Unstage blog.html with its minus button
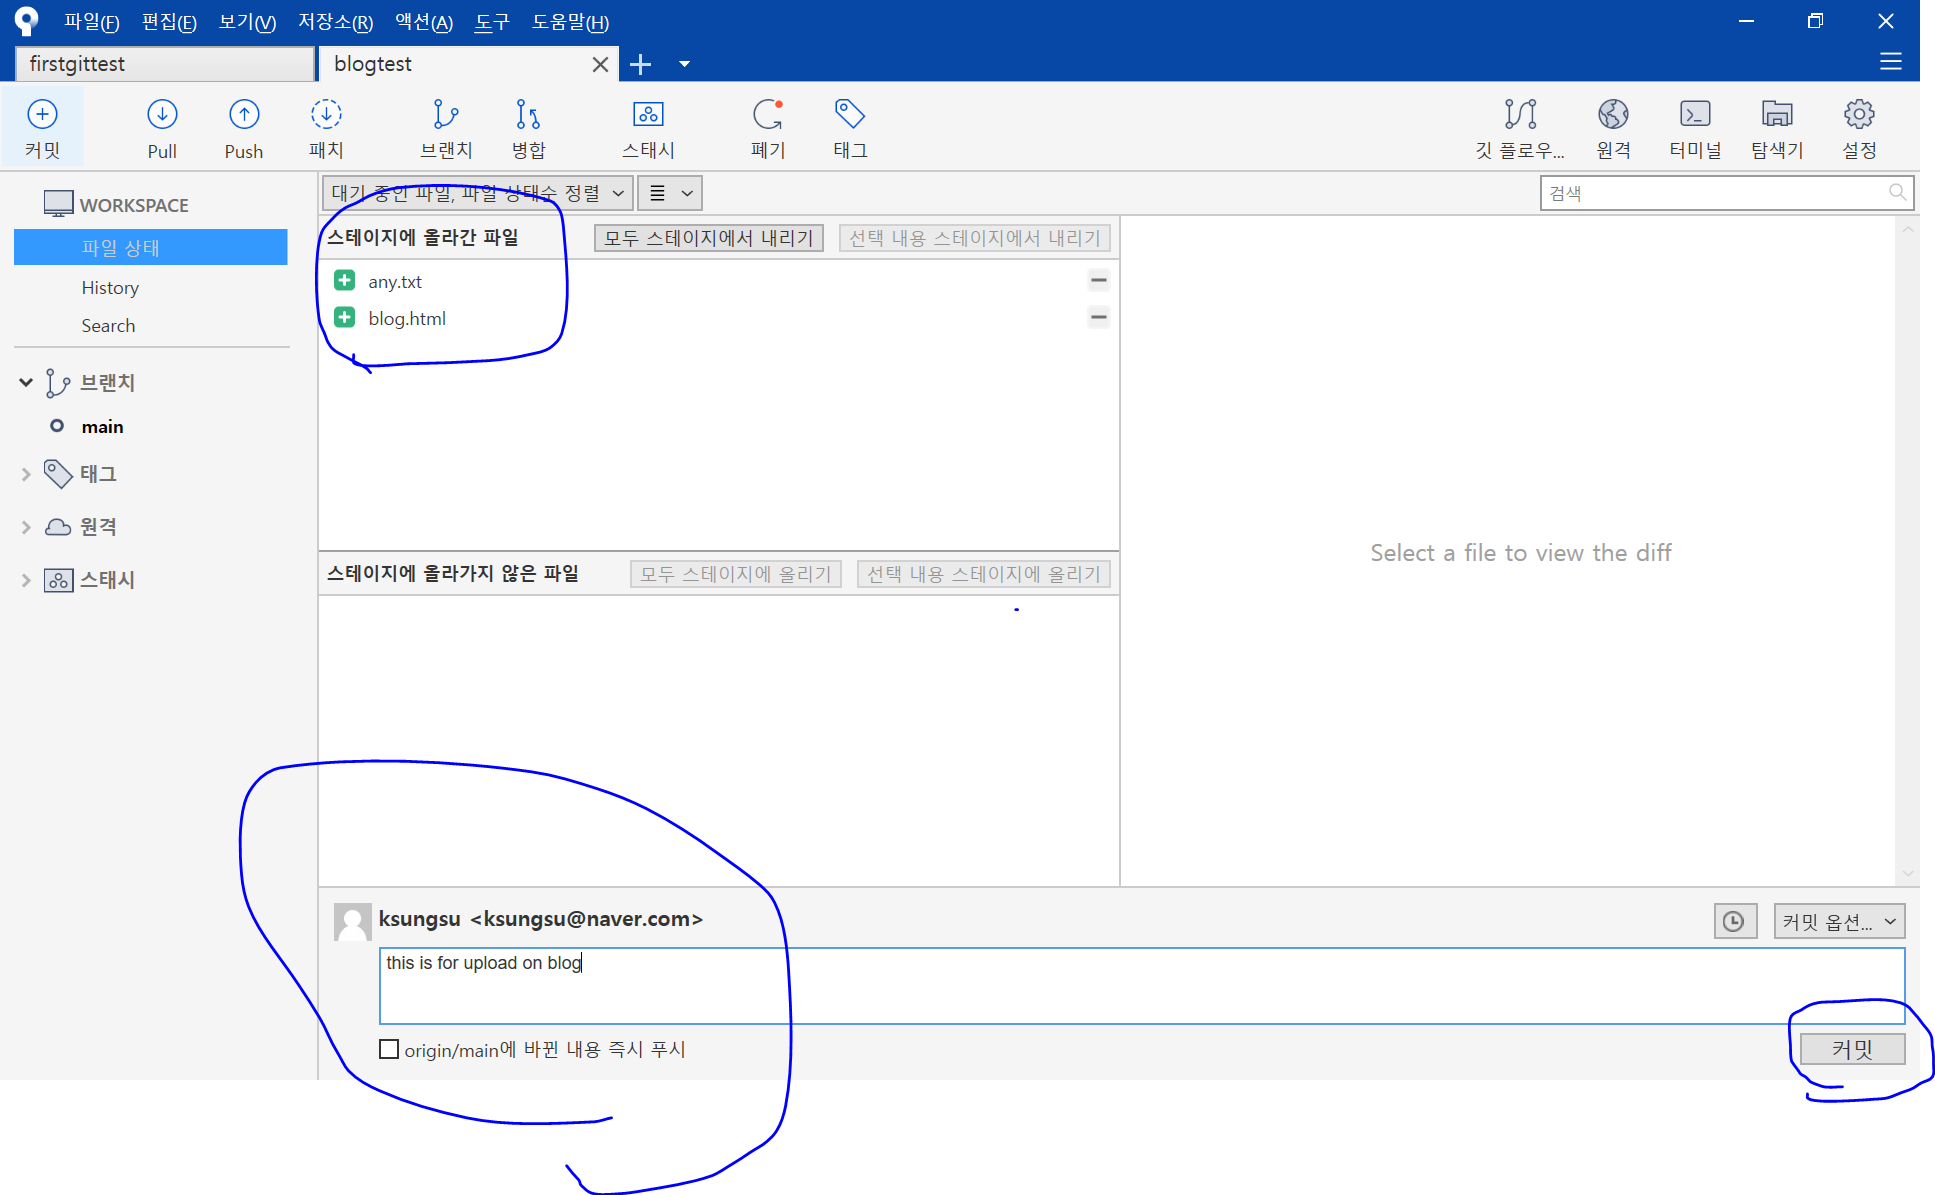This screenshot has width=1935, height=1195. coord(1098,317)
